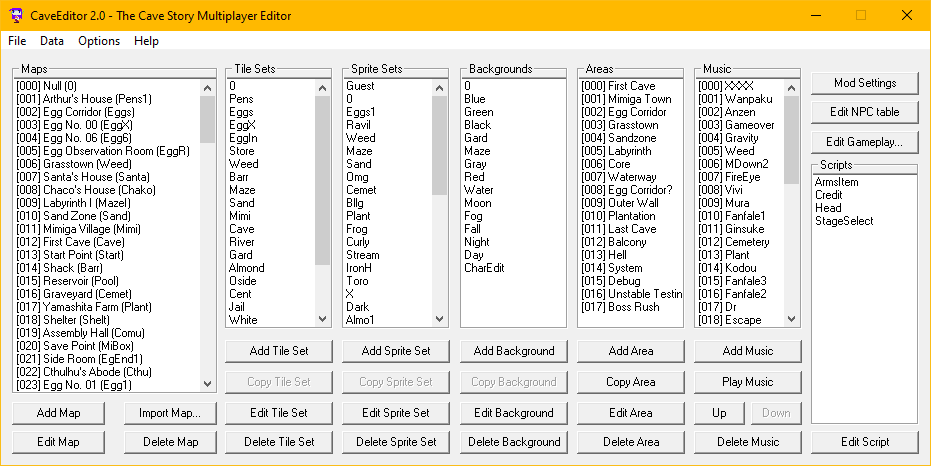Viewport: 931px width, 466px height.
Task: Click Add Sprite Set button
Action: (x=396, y=351)
